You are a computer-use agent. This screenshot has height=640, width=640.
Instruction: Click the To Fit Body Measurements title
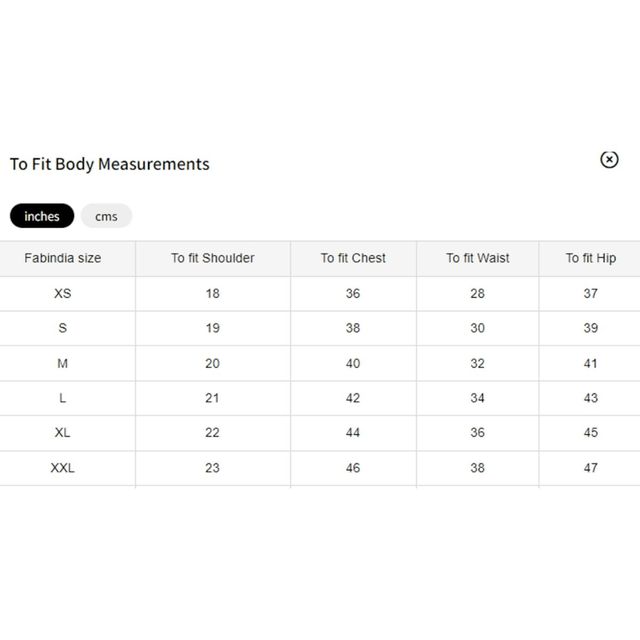coord(110,164)
